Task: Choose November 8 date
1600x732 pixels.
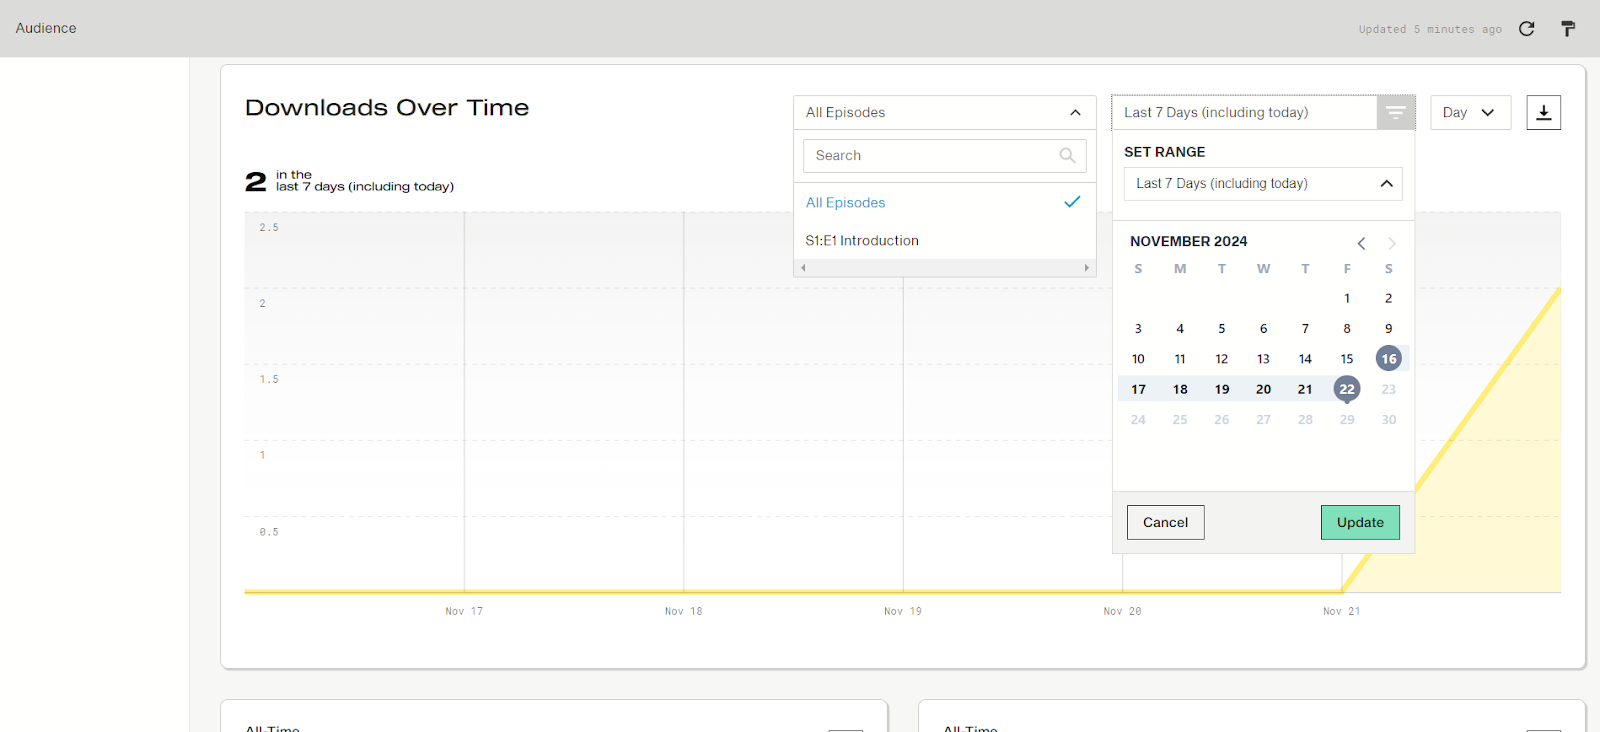Action: click(1347, 329)
